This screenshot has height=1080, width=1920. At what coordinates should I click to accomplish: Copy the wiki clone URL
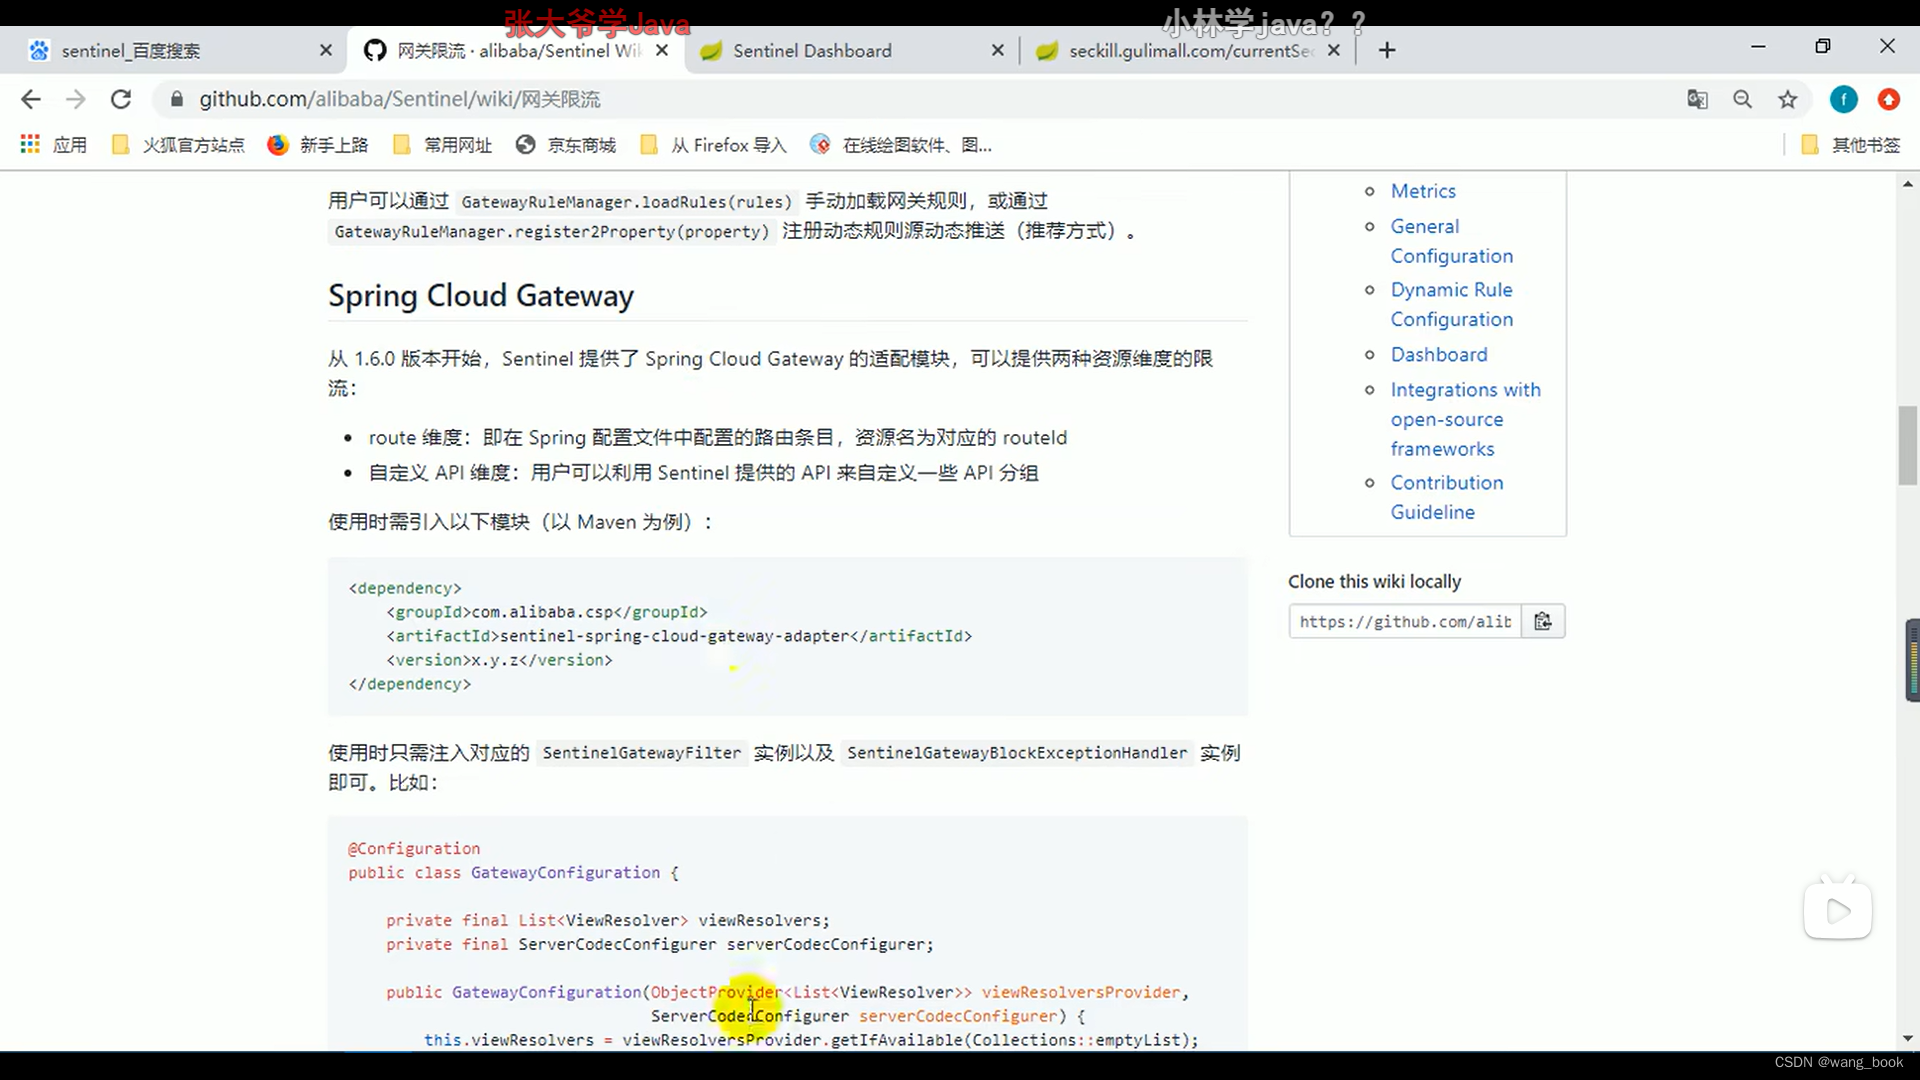point(1543,621)
